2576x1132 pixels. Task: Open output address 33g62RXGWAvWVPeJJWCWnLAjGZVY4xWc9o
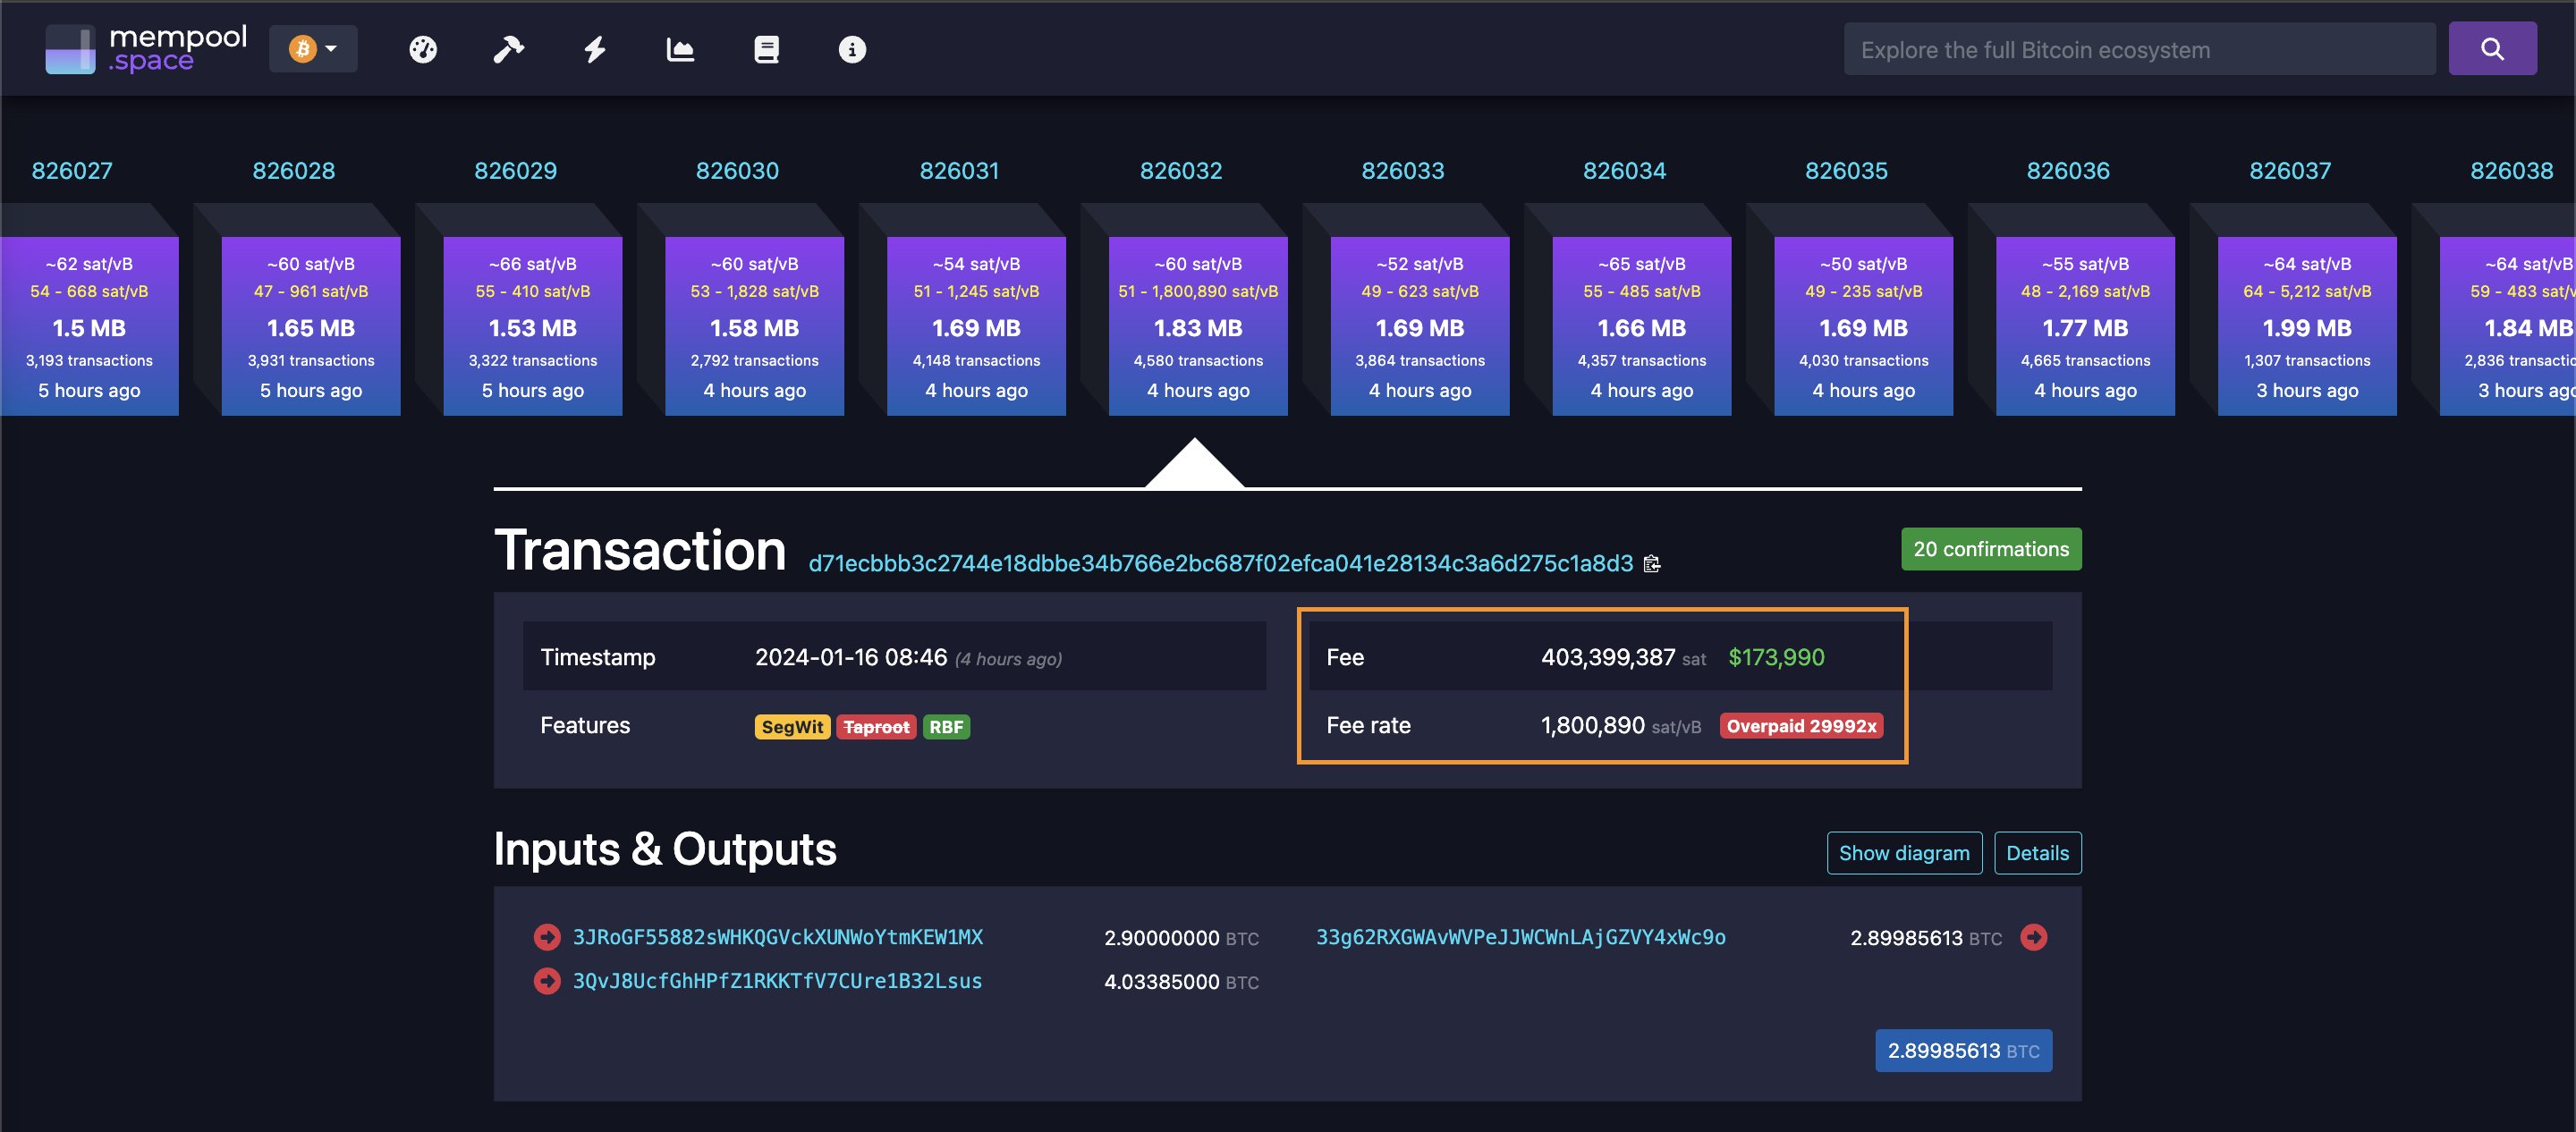pyautogui.click(x=1520, y=937)
